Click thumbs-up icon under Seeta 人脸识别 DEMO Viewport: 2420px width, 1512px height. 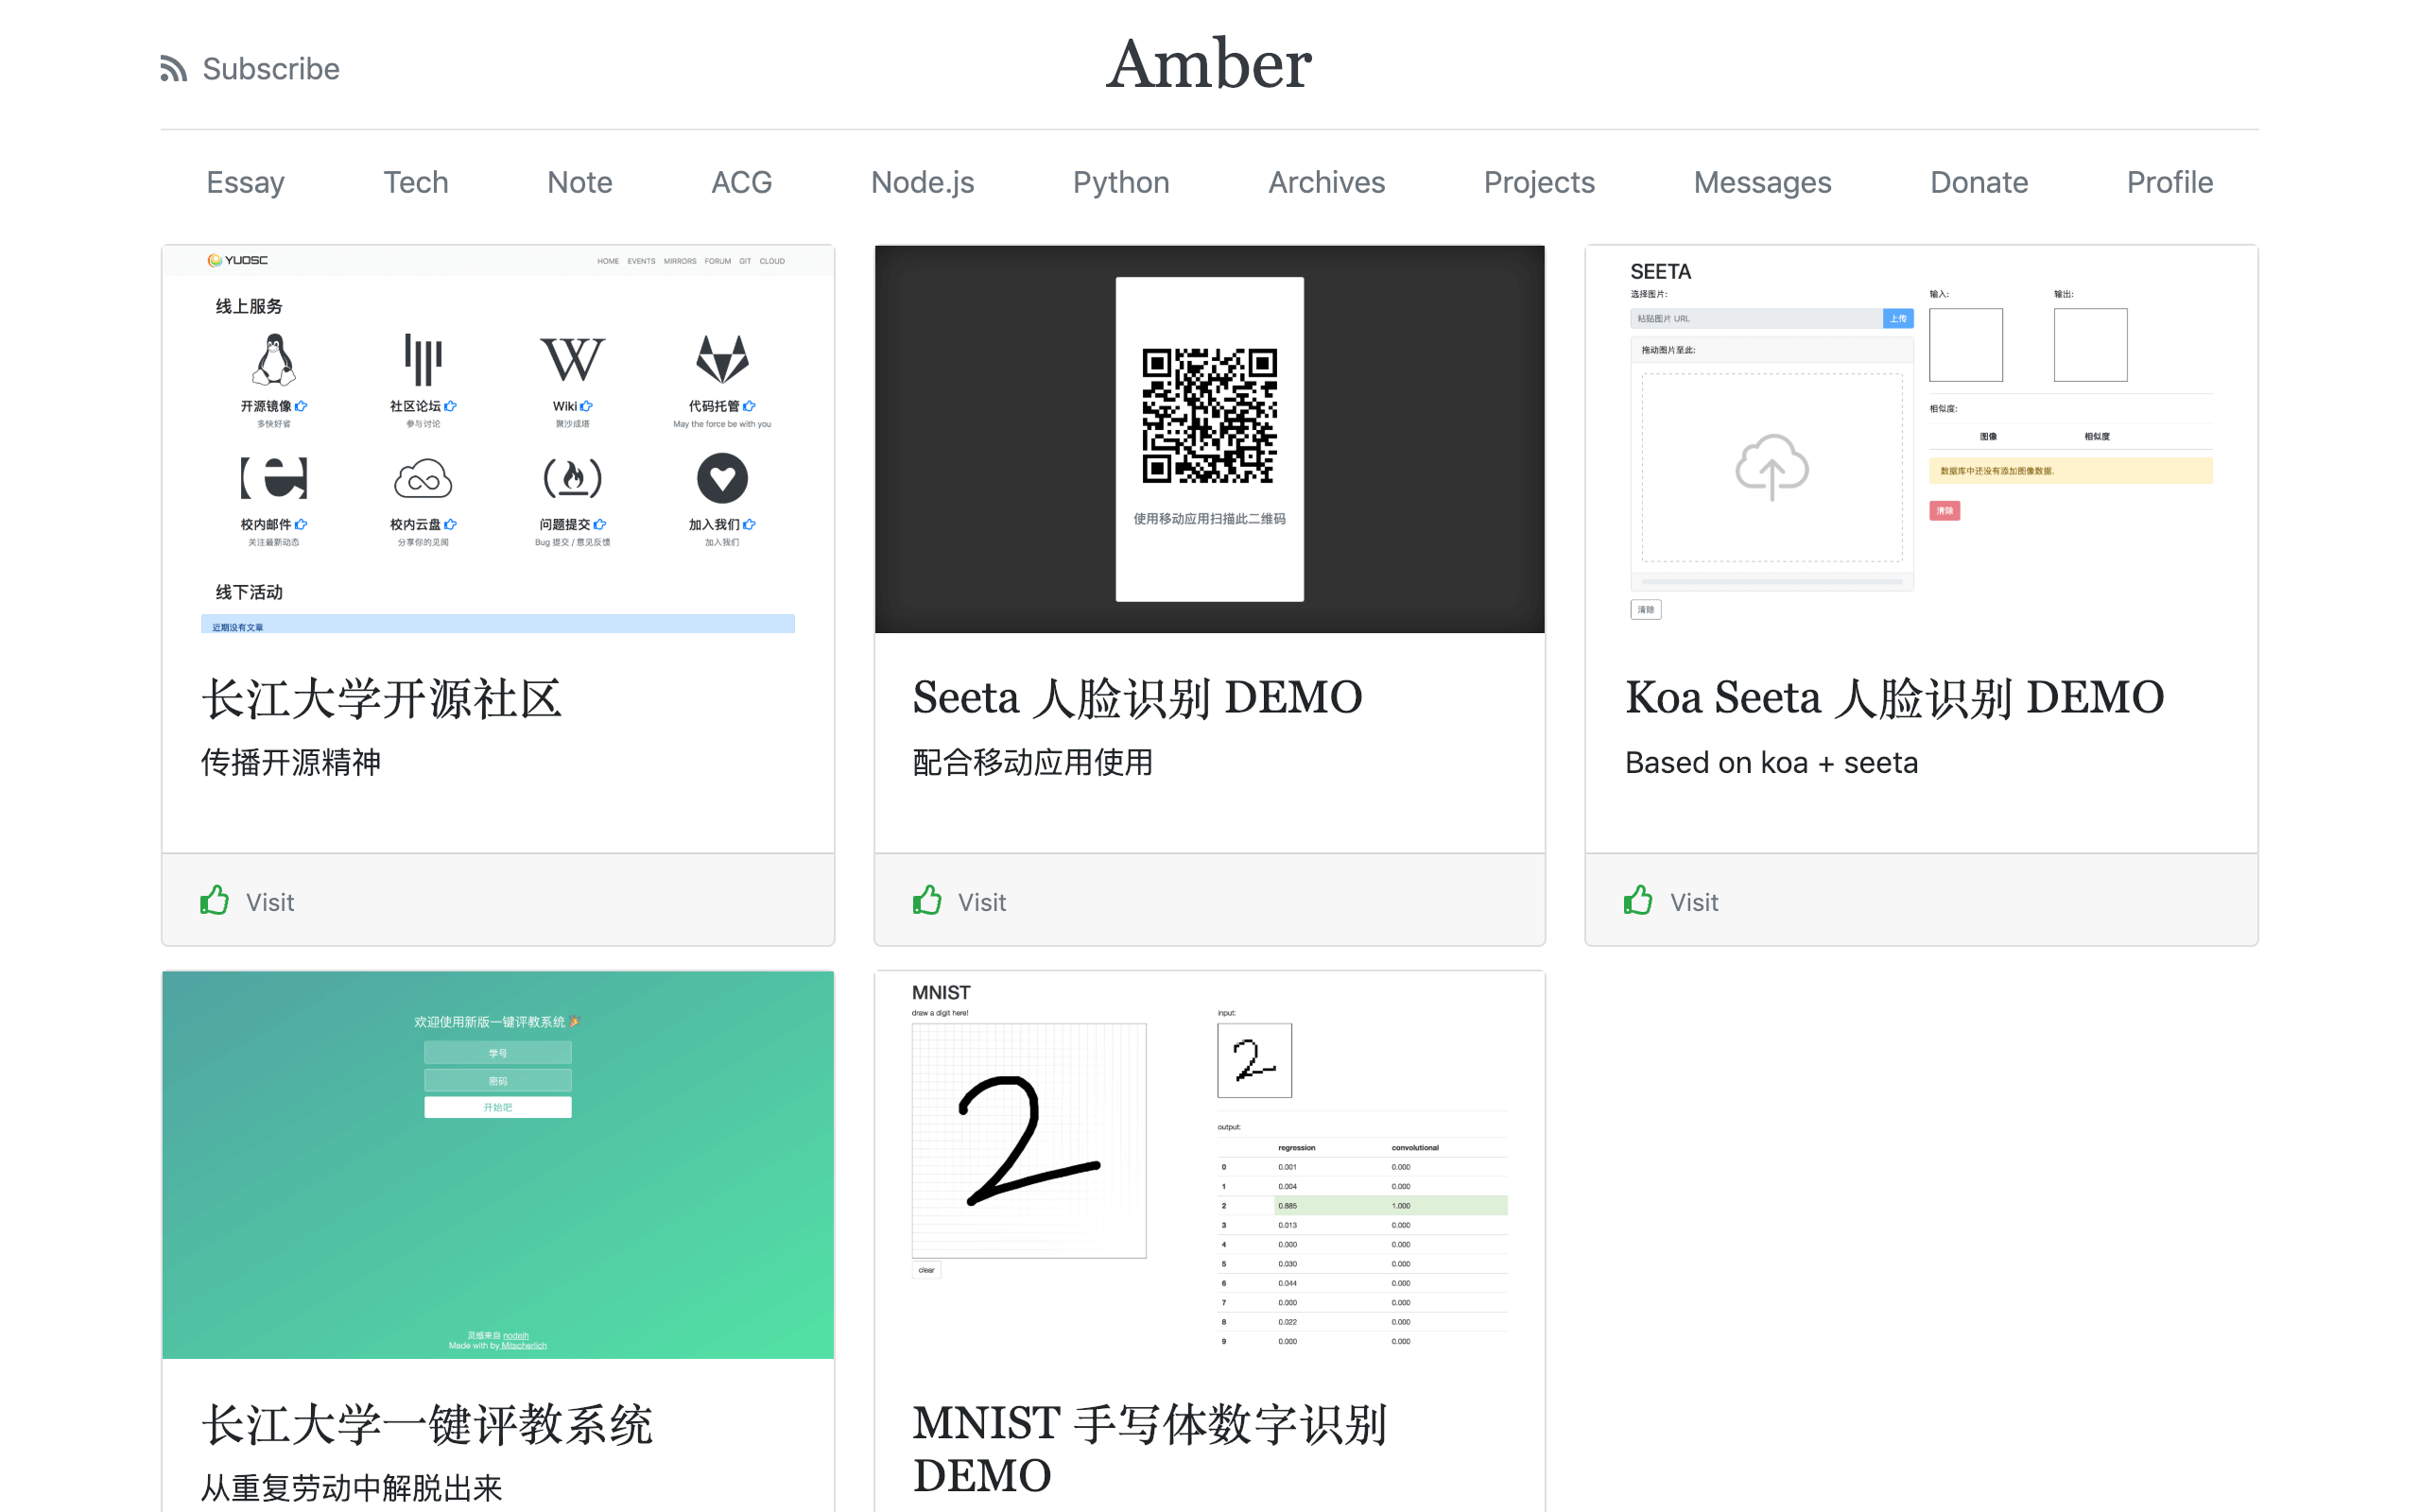tap(927, 901)
